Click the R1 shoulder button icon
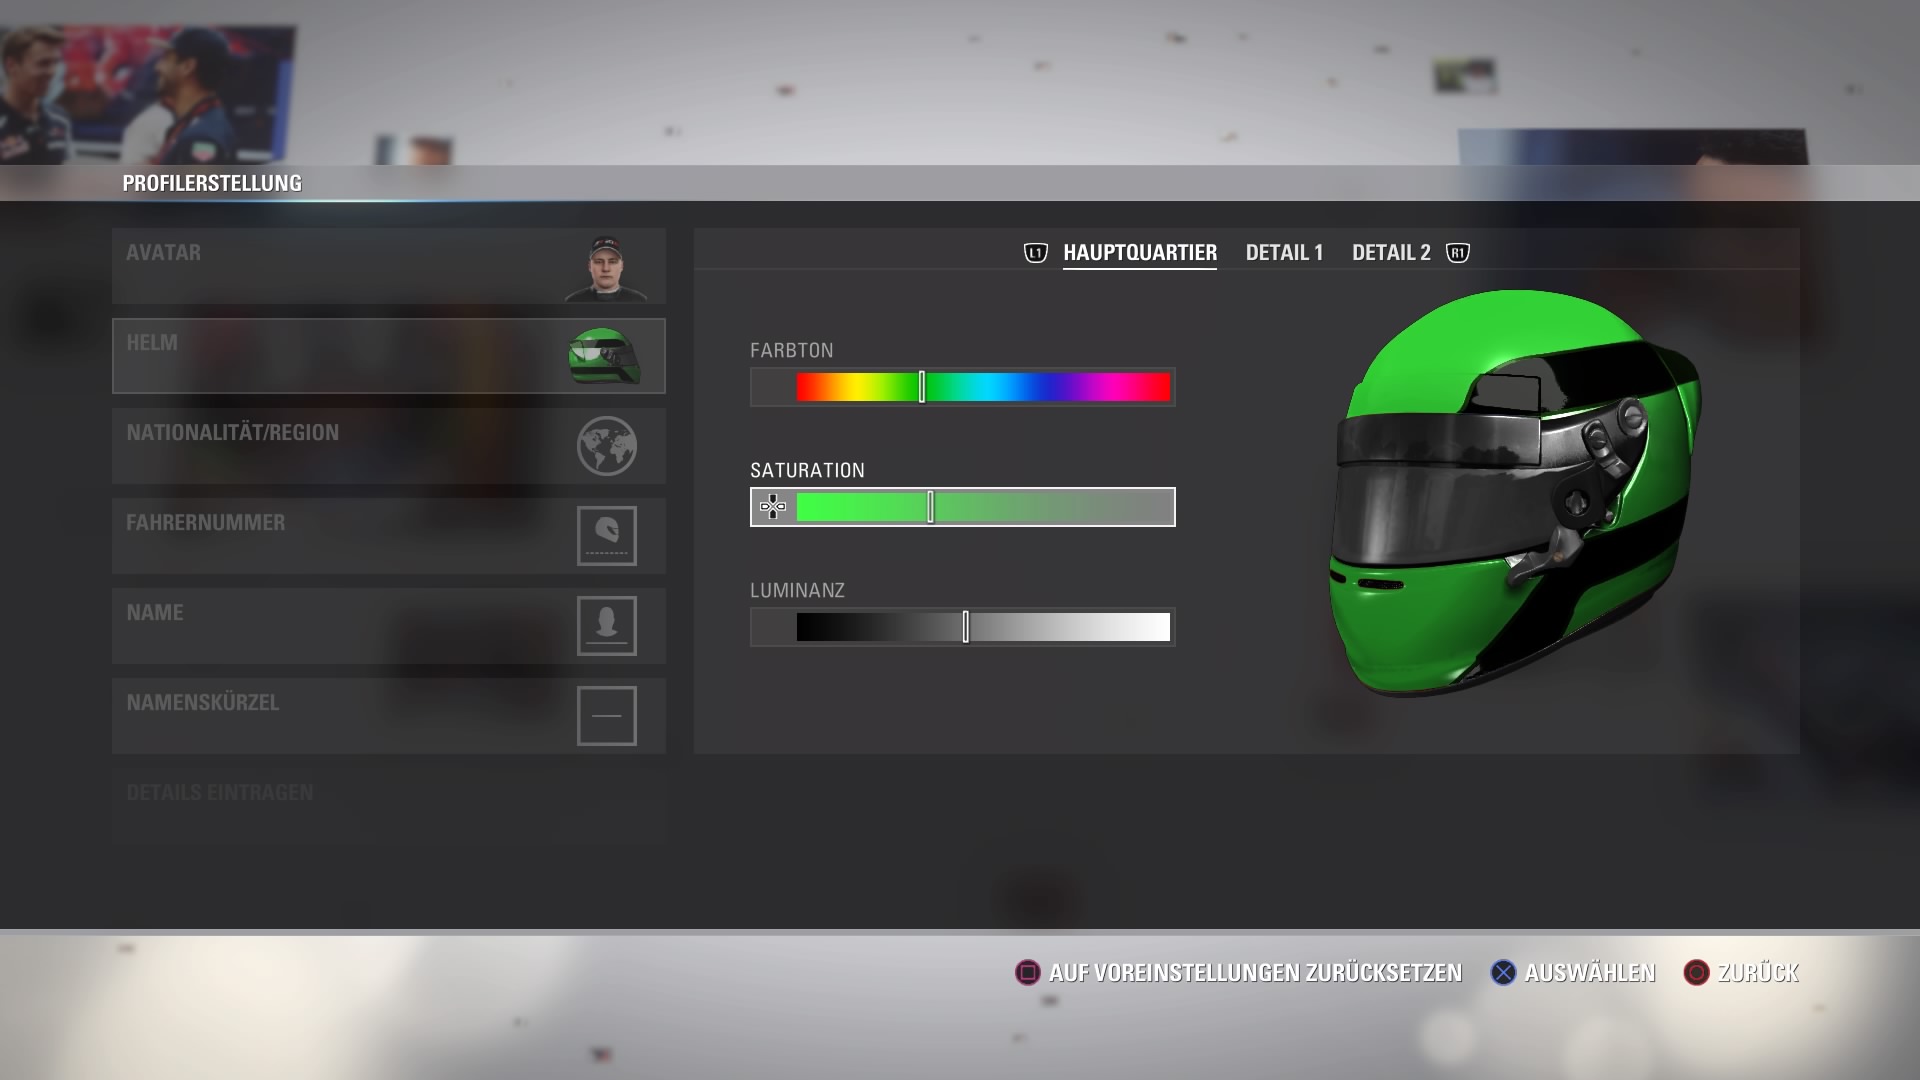The height and width of the screenshot is (1080, 1920). click(1458, 253)
